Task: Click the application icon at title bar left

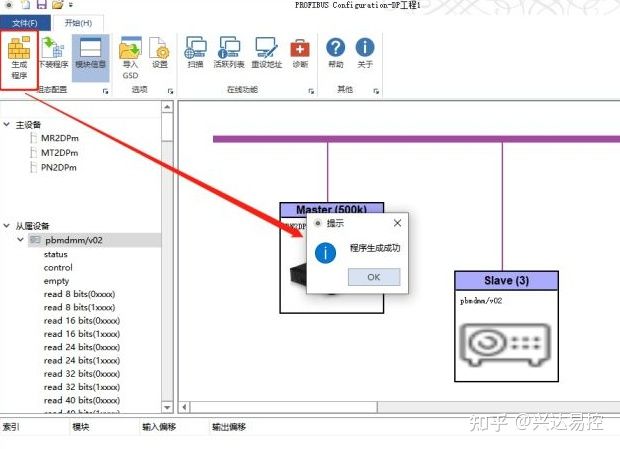Action: point(9,5)
